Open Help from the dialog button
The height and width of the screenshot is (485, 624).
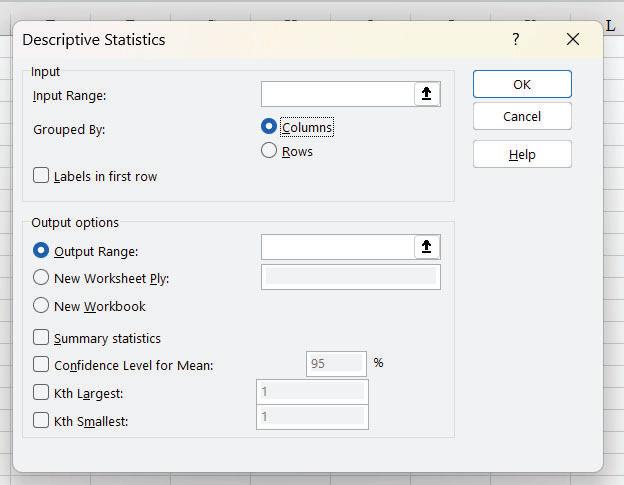[x=522, y=154]
